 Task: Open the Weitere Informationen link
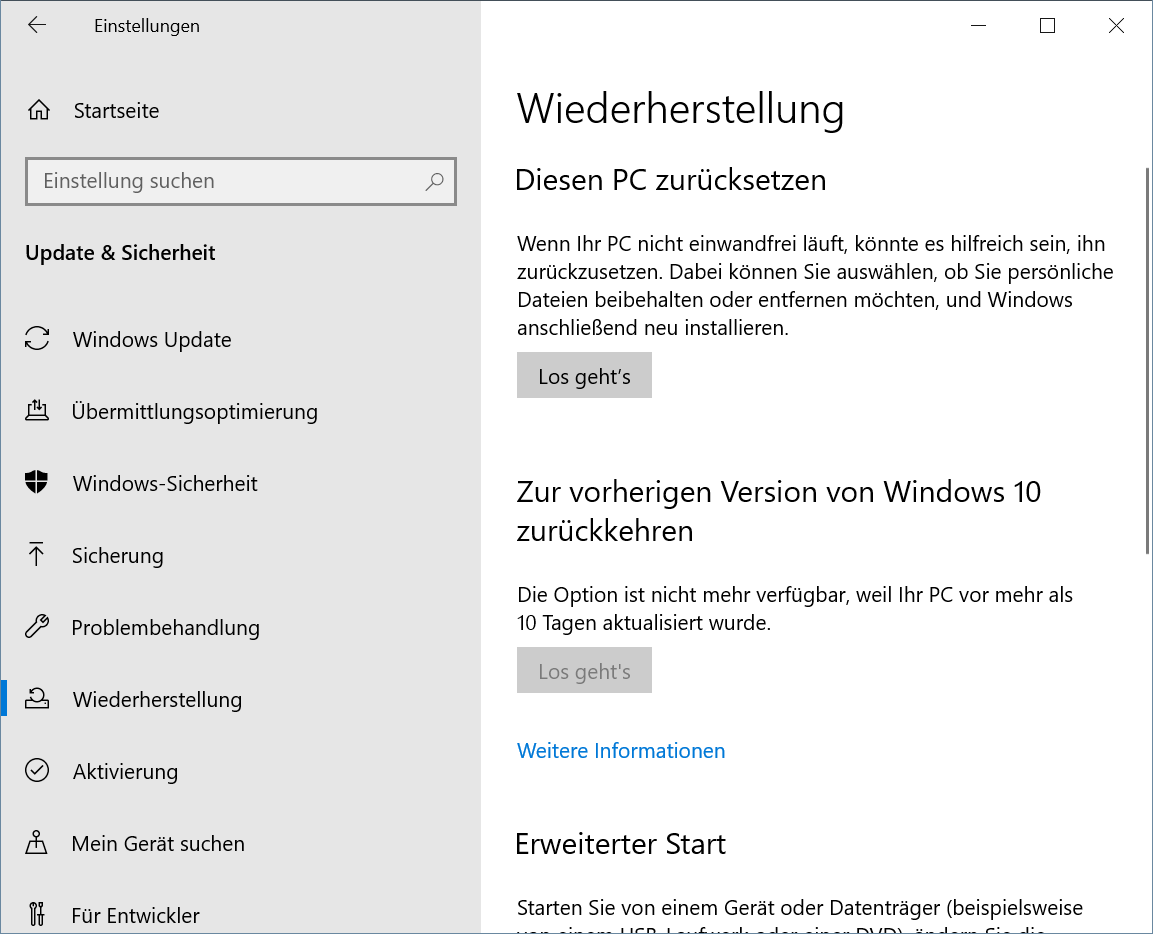click(x=621, y=751)
